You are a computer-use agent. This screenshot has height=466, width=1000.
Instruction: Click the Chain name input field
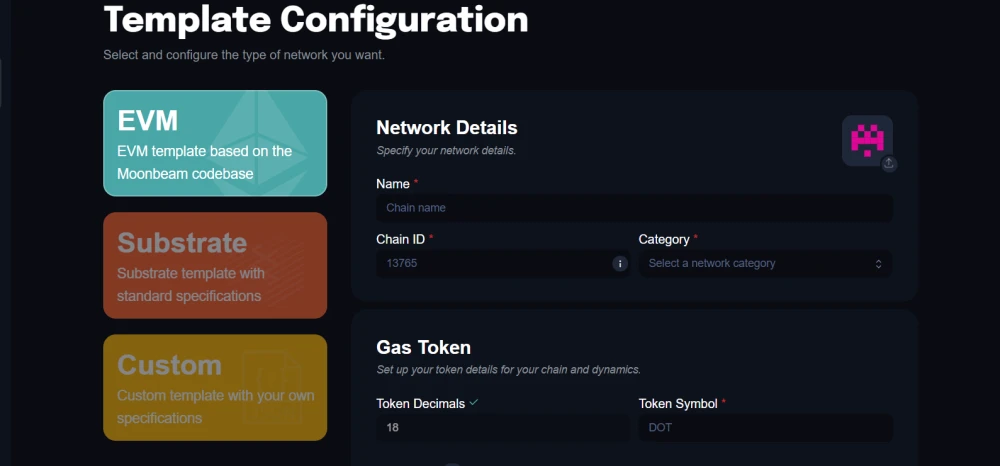coord(635,208)
